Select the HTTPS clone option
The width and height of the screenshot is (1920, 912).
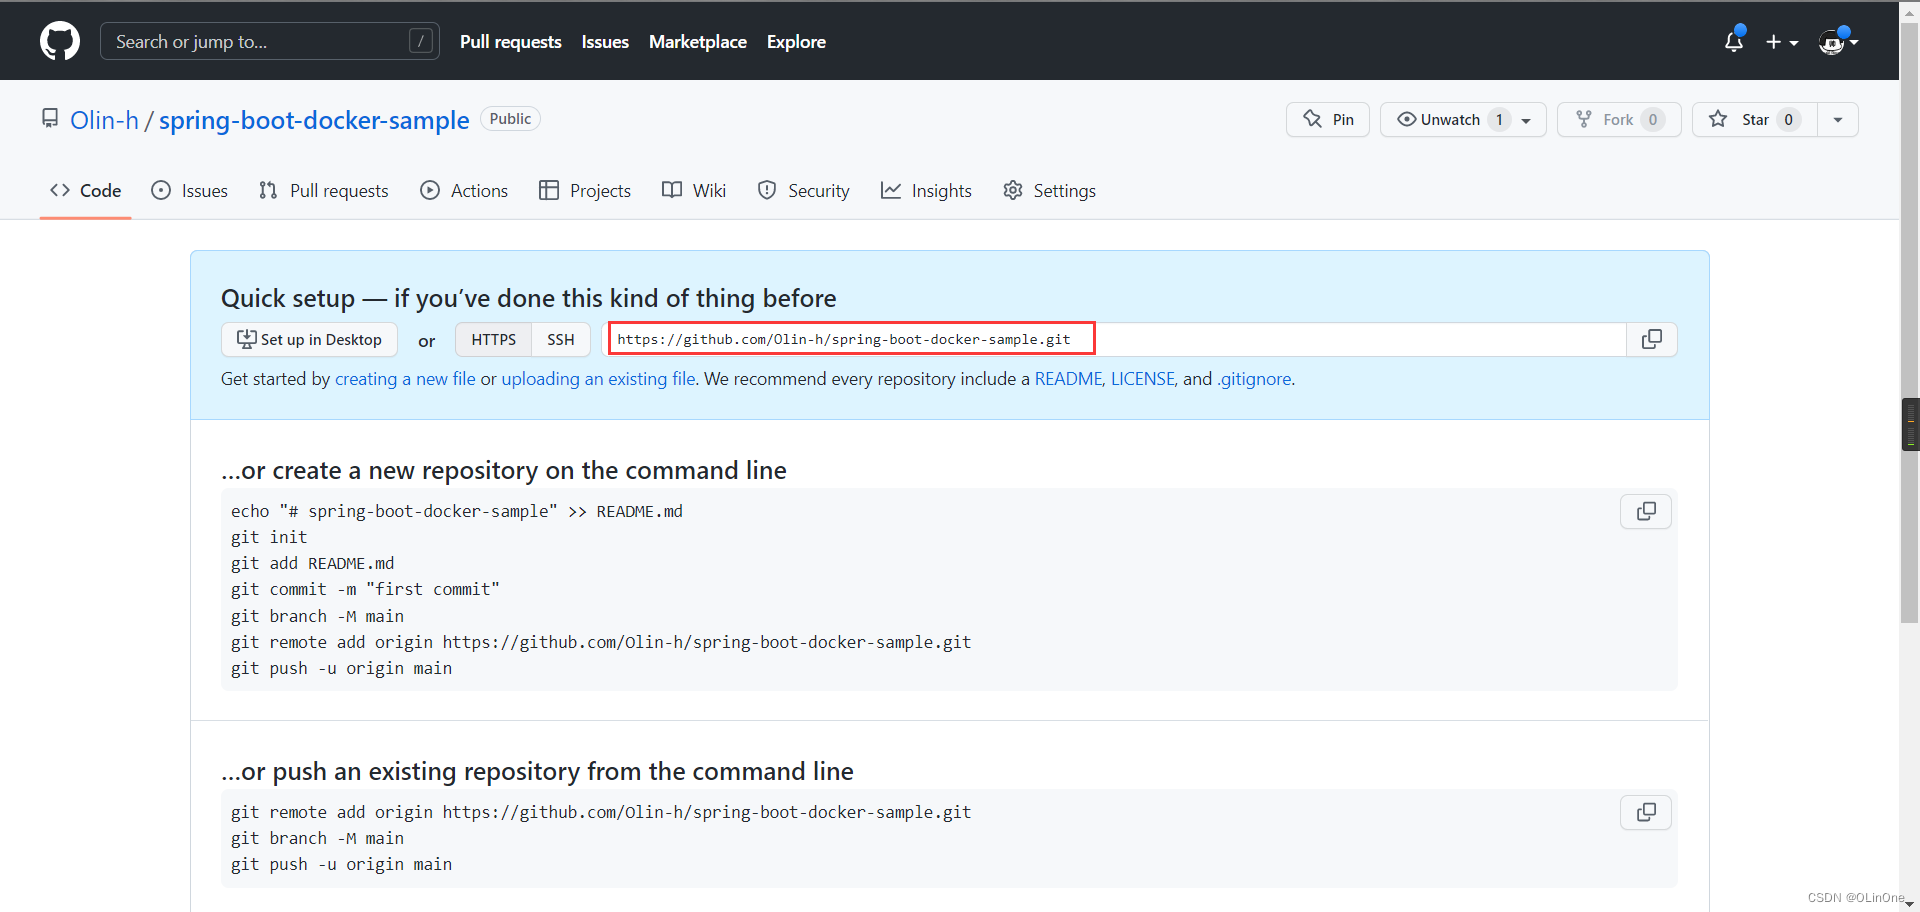(x=494, y=340)
